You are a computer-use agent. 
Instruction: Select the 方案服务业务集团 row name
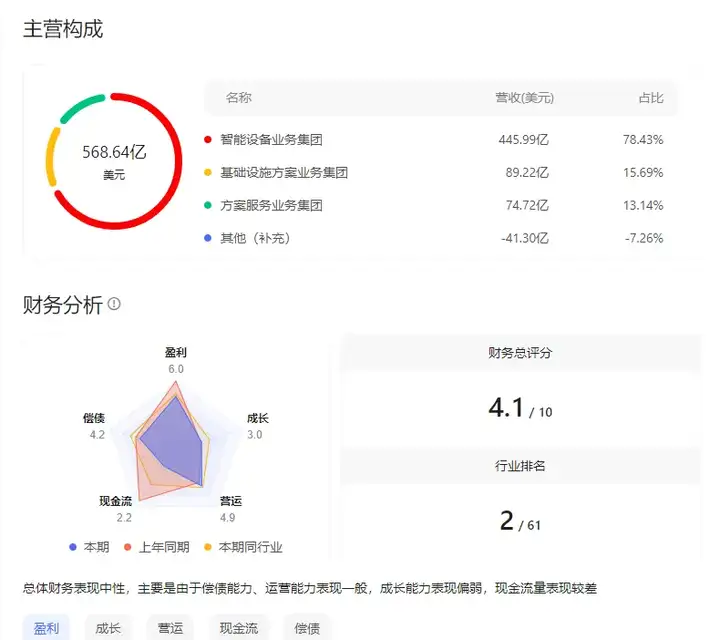point(271,205)
